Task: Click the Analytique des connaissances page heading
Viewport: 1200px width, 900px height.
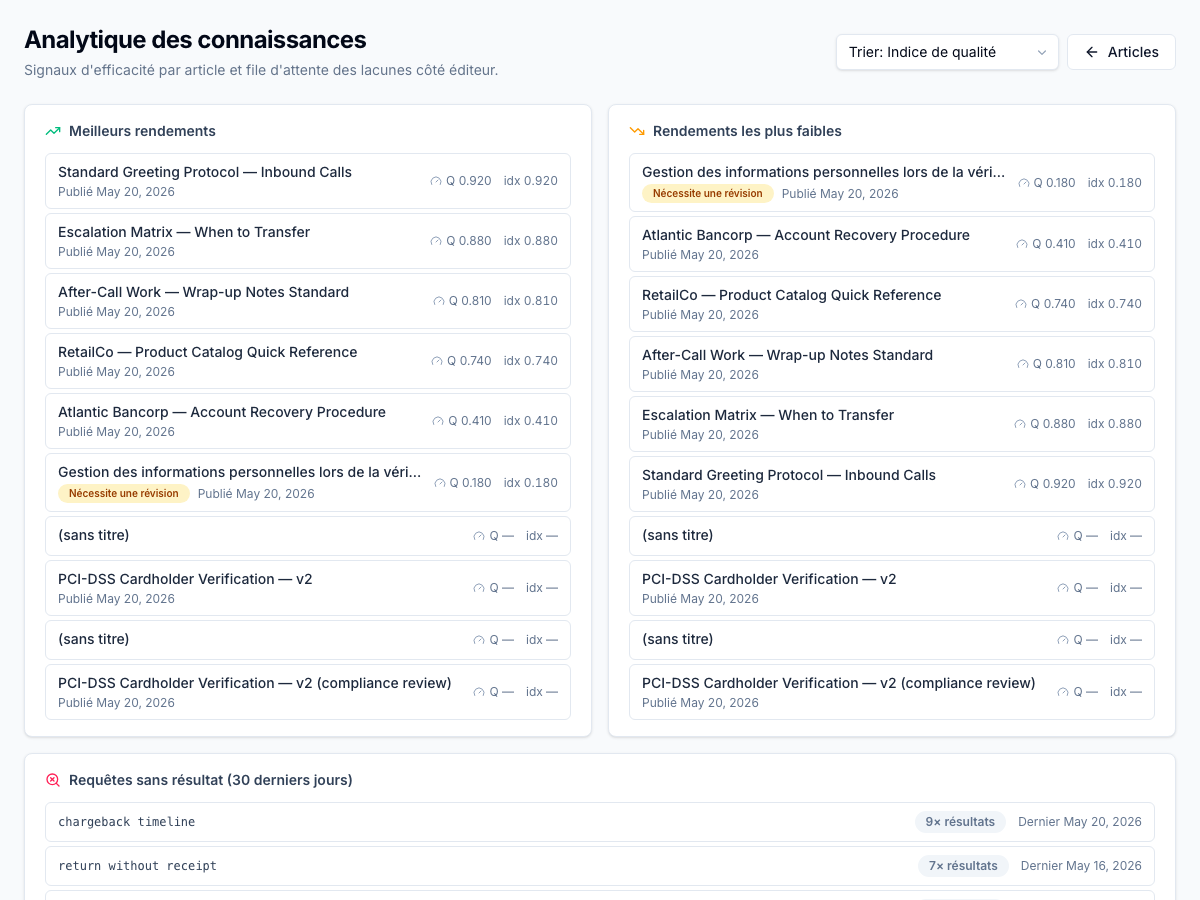Action: point(195,39)
